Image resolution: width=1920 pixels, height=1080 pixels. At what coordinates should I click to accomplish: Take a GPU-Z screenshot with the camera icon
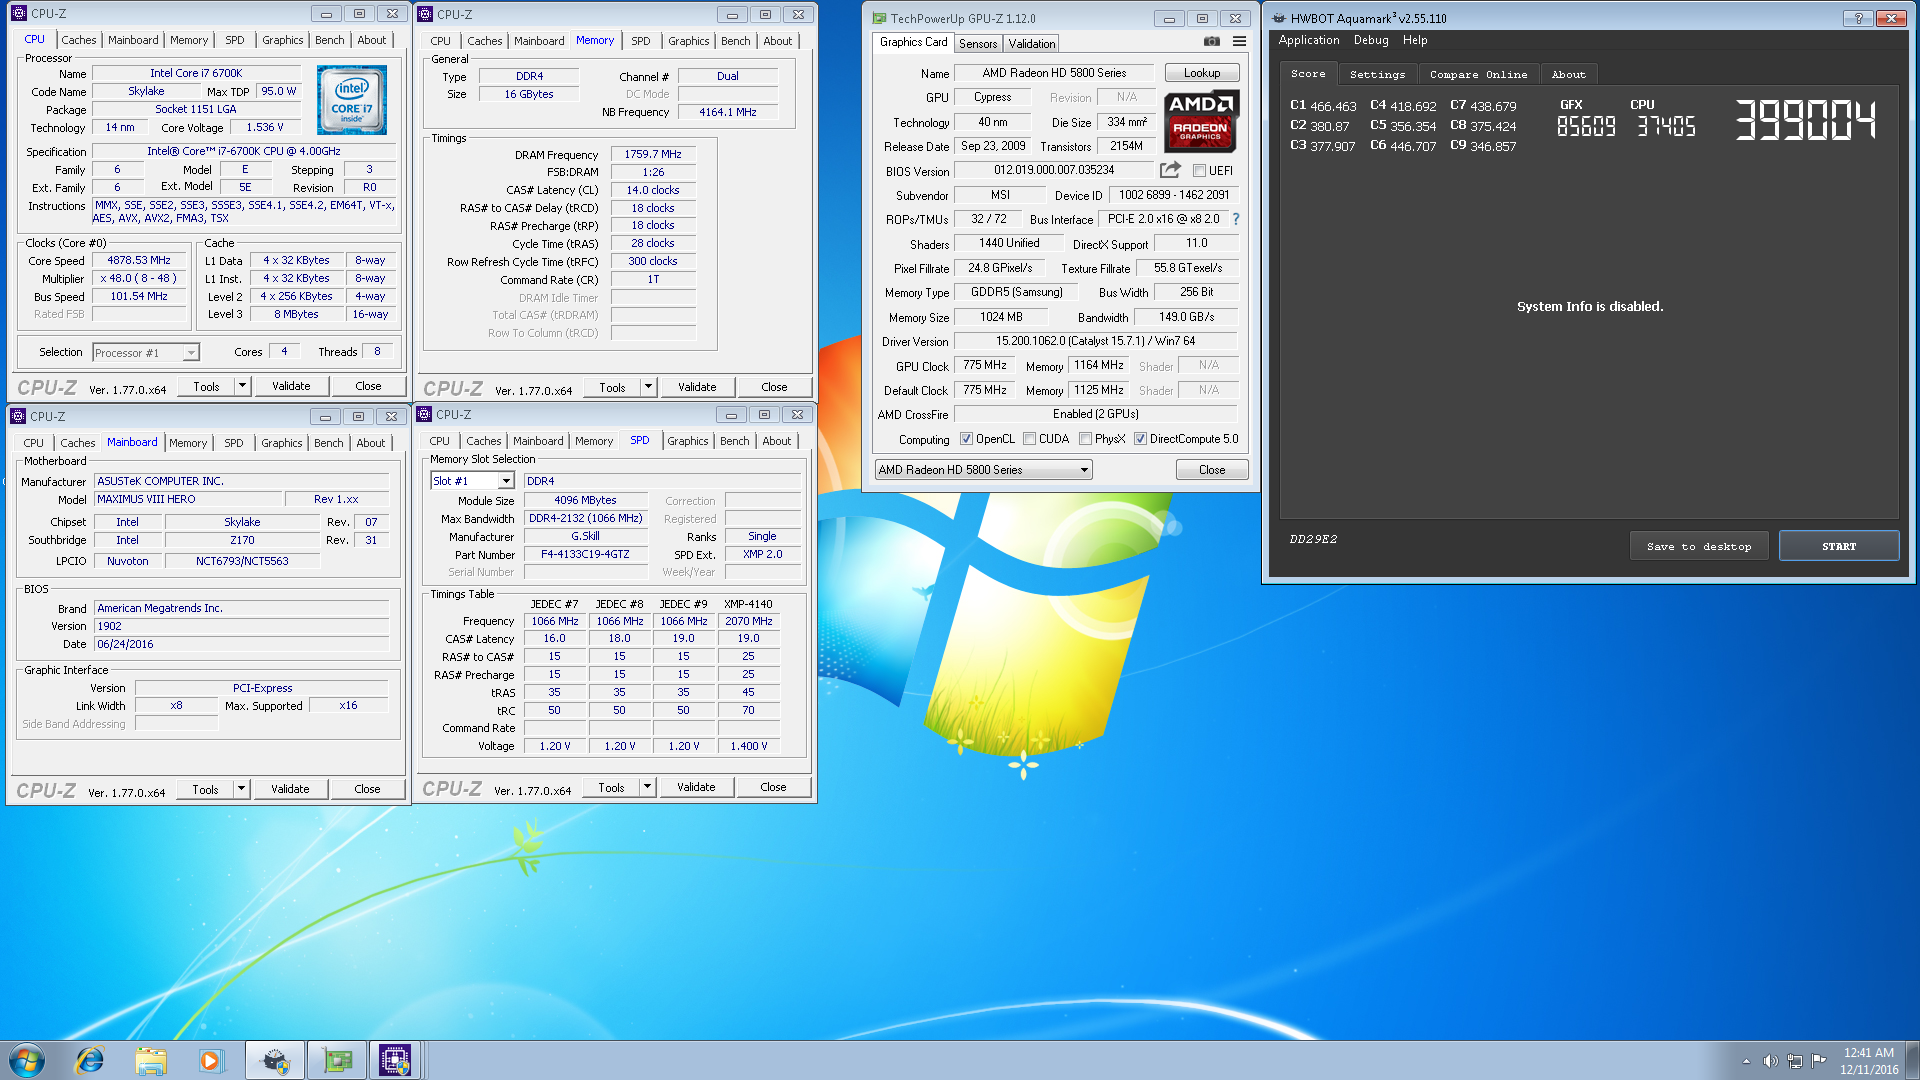click(x=1211, y=42)
